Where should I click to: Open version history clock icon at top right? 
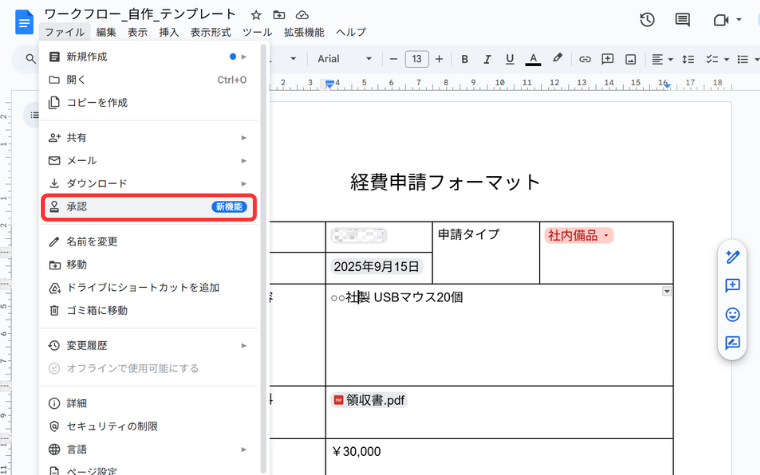click(647, 20)
